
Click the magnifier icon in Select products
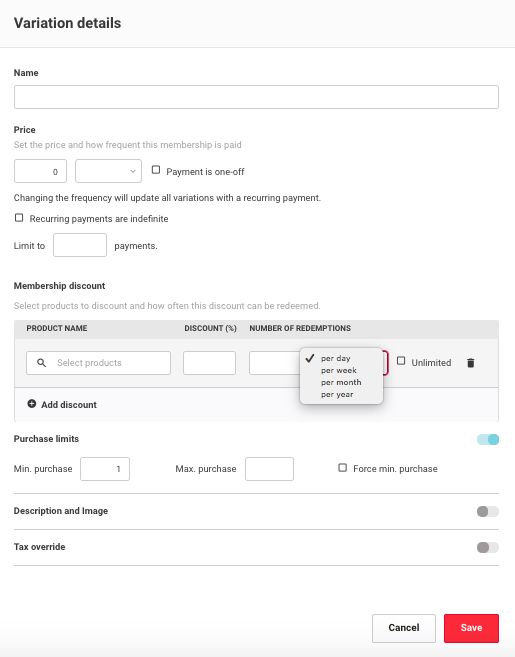41,363
